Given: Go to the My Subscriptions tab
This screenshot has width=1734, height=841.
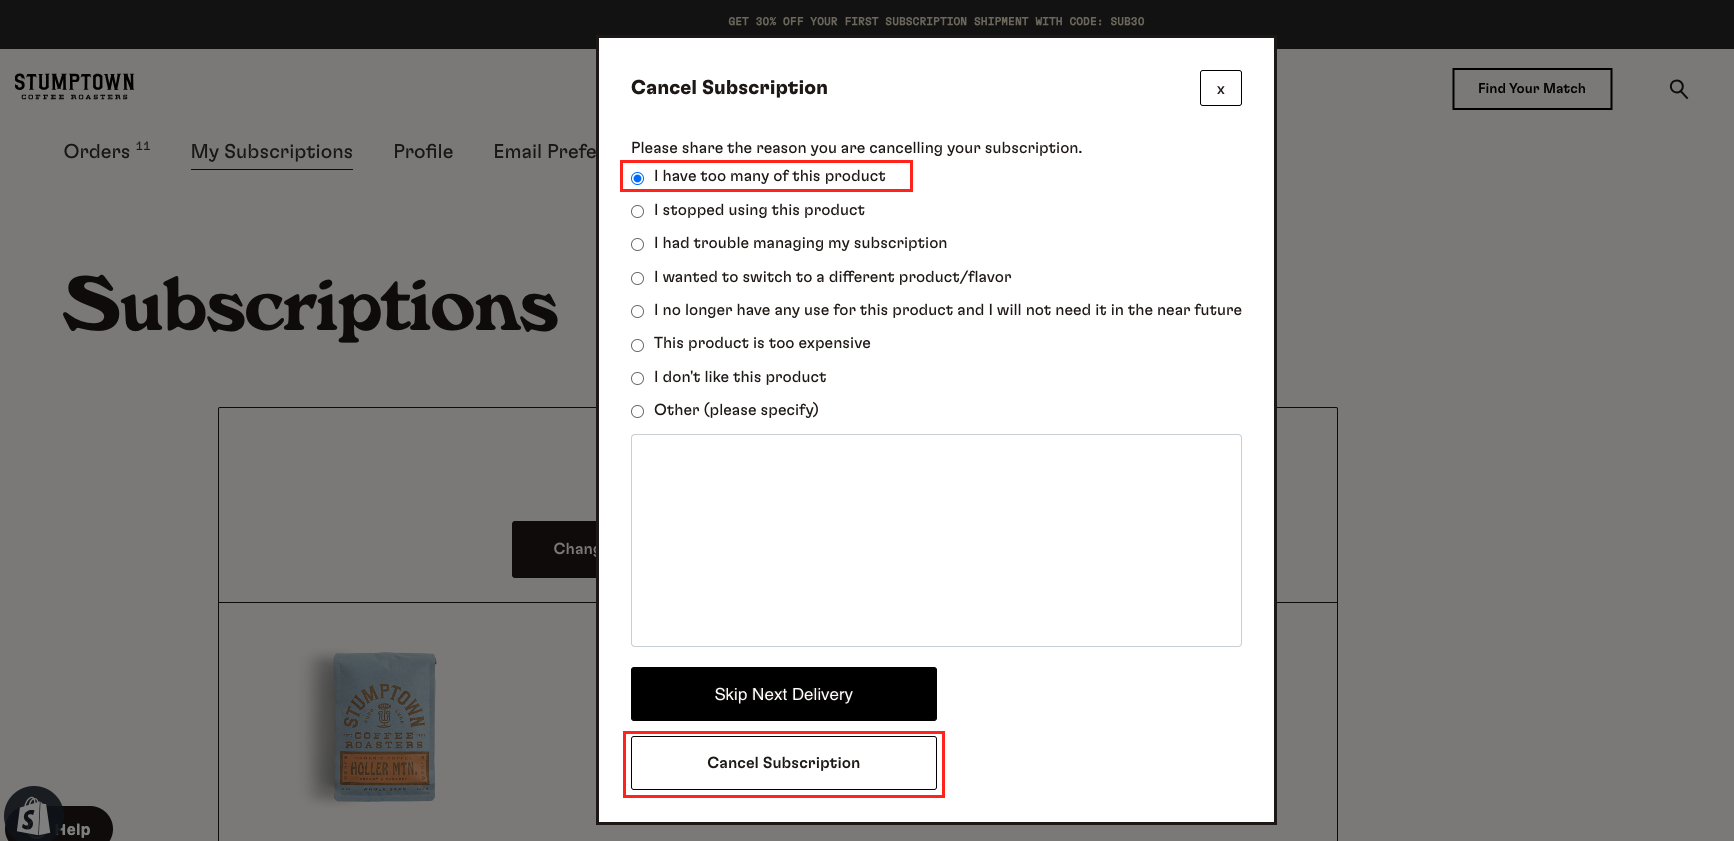Looking at the screenshot, I should [272, 152].
